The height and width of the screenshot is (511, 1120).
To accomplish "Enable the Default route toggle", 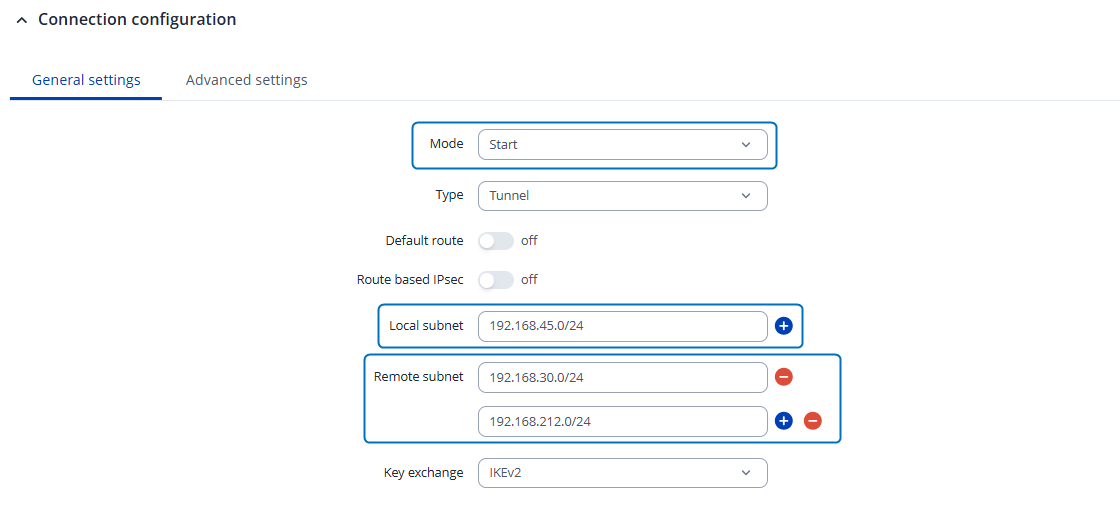I will (496, 241).
